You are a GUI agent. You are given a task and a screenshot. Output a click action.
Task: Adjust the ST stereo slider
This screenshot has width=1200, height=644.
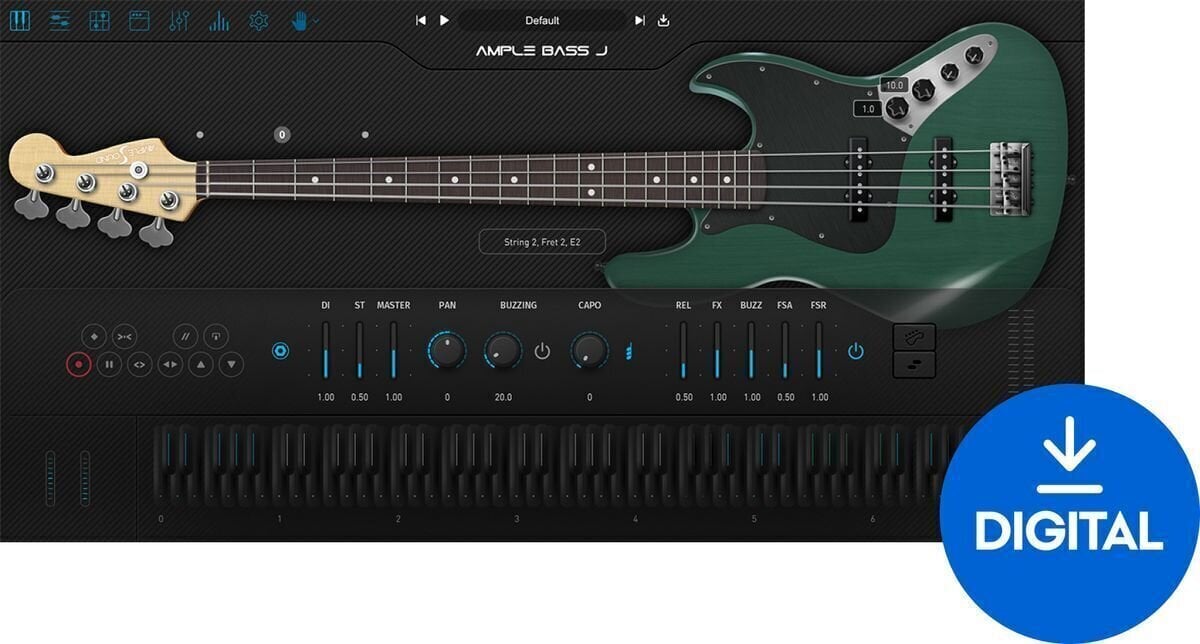point(359,350)
